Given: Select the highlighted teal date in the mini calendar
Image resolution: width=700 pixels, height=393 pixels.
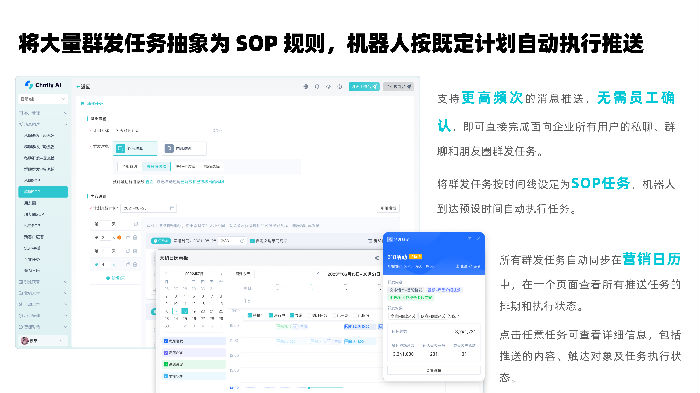Looking at the screenshot, I should 184,311.
